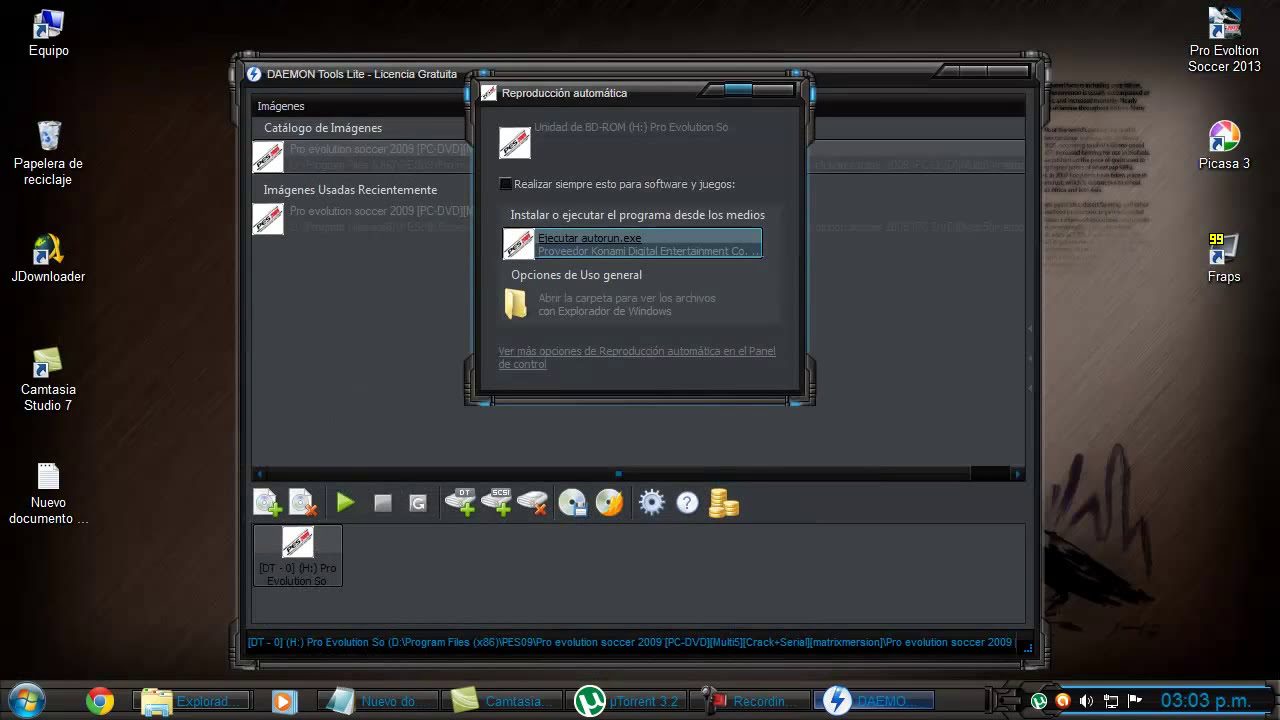This screenshot has height=720, width=1280.
Task: Open Fraps desktop shortcut
Action: point(1224,258)
